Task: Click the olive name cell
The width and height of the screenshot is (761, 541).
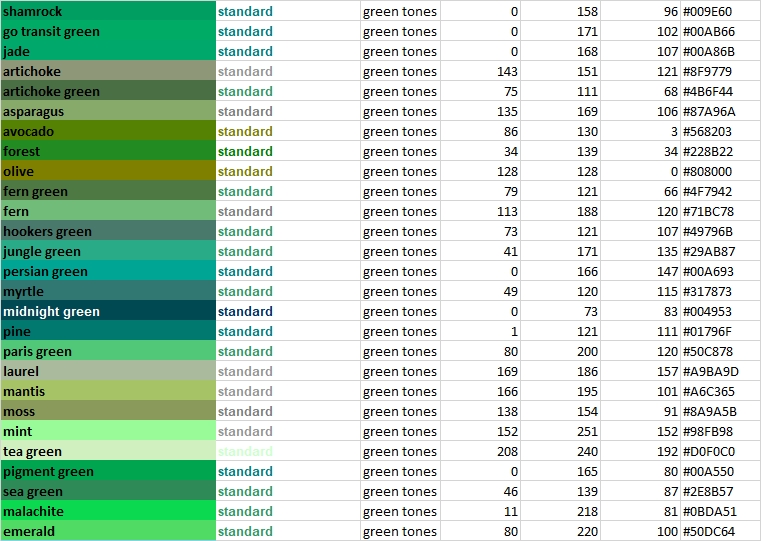Action: coord(108,171)
